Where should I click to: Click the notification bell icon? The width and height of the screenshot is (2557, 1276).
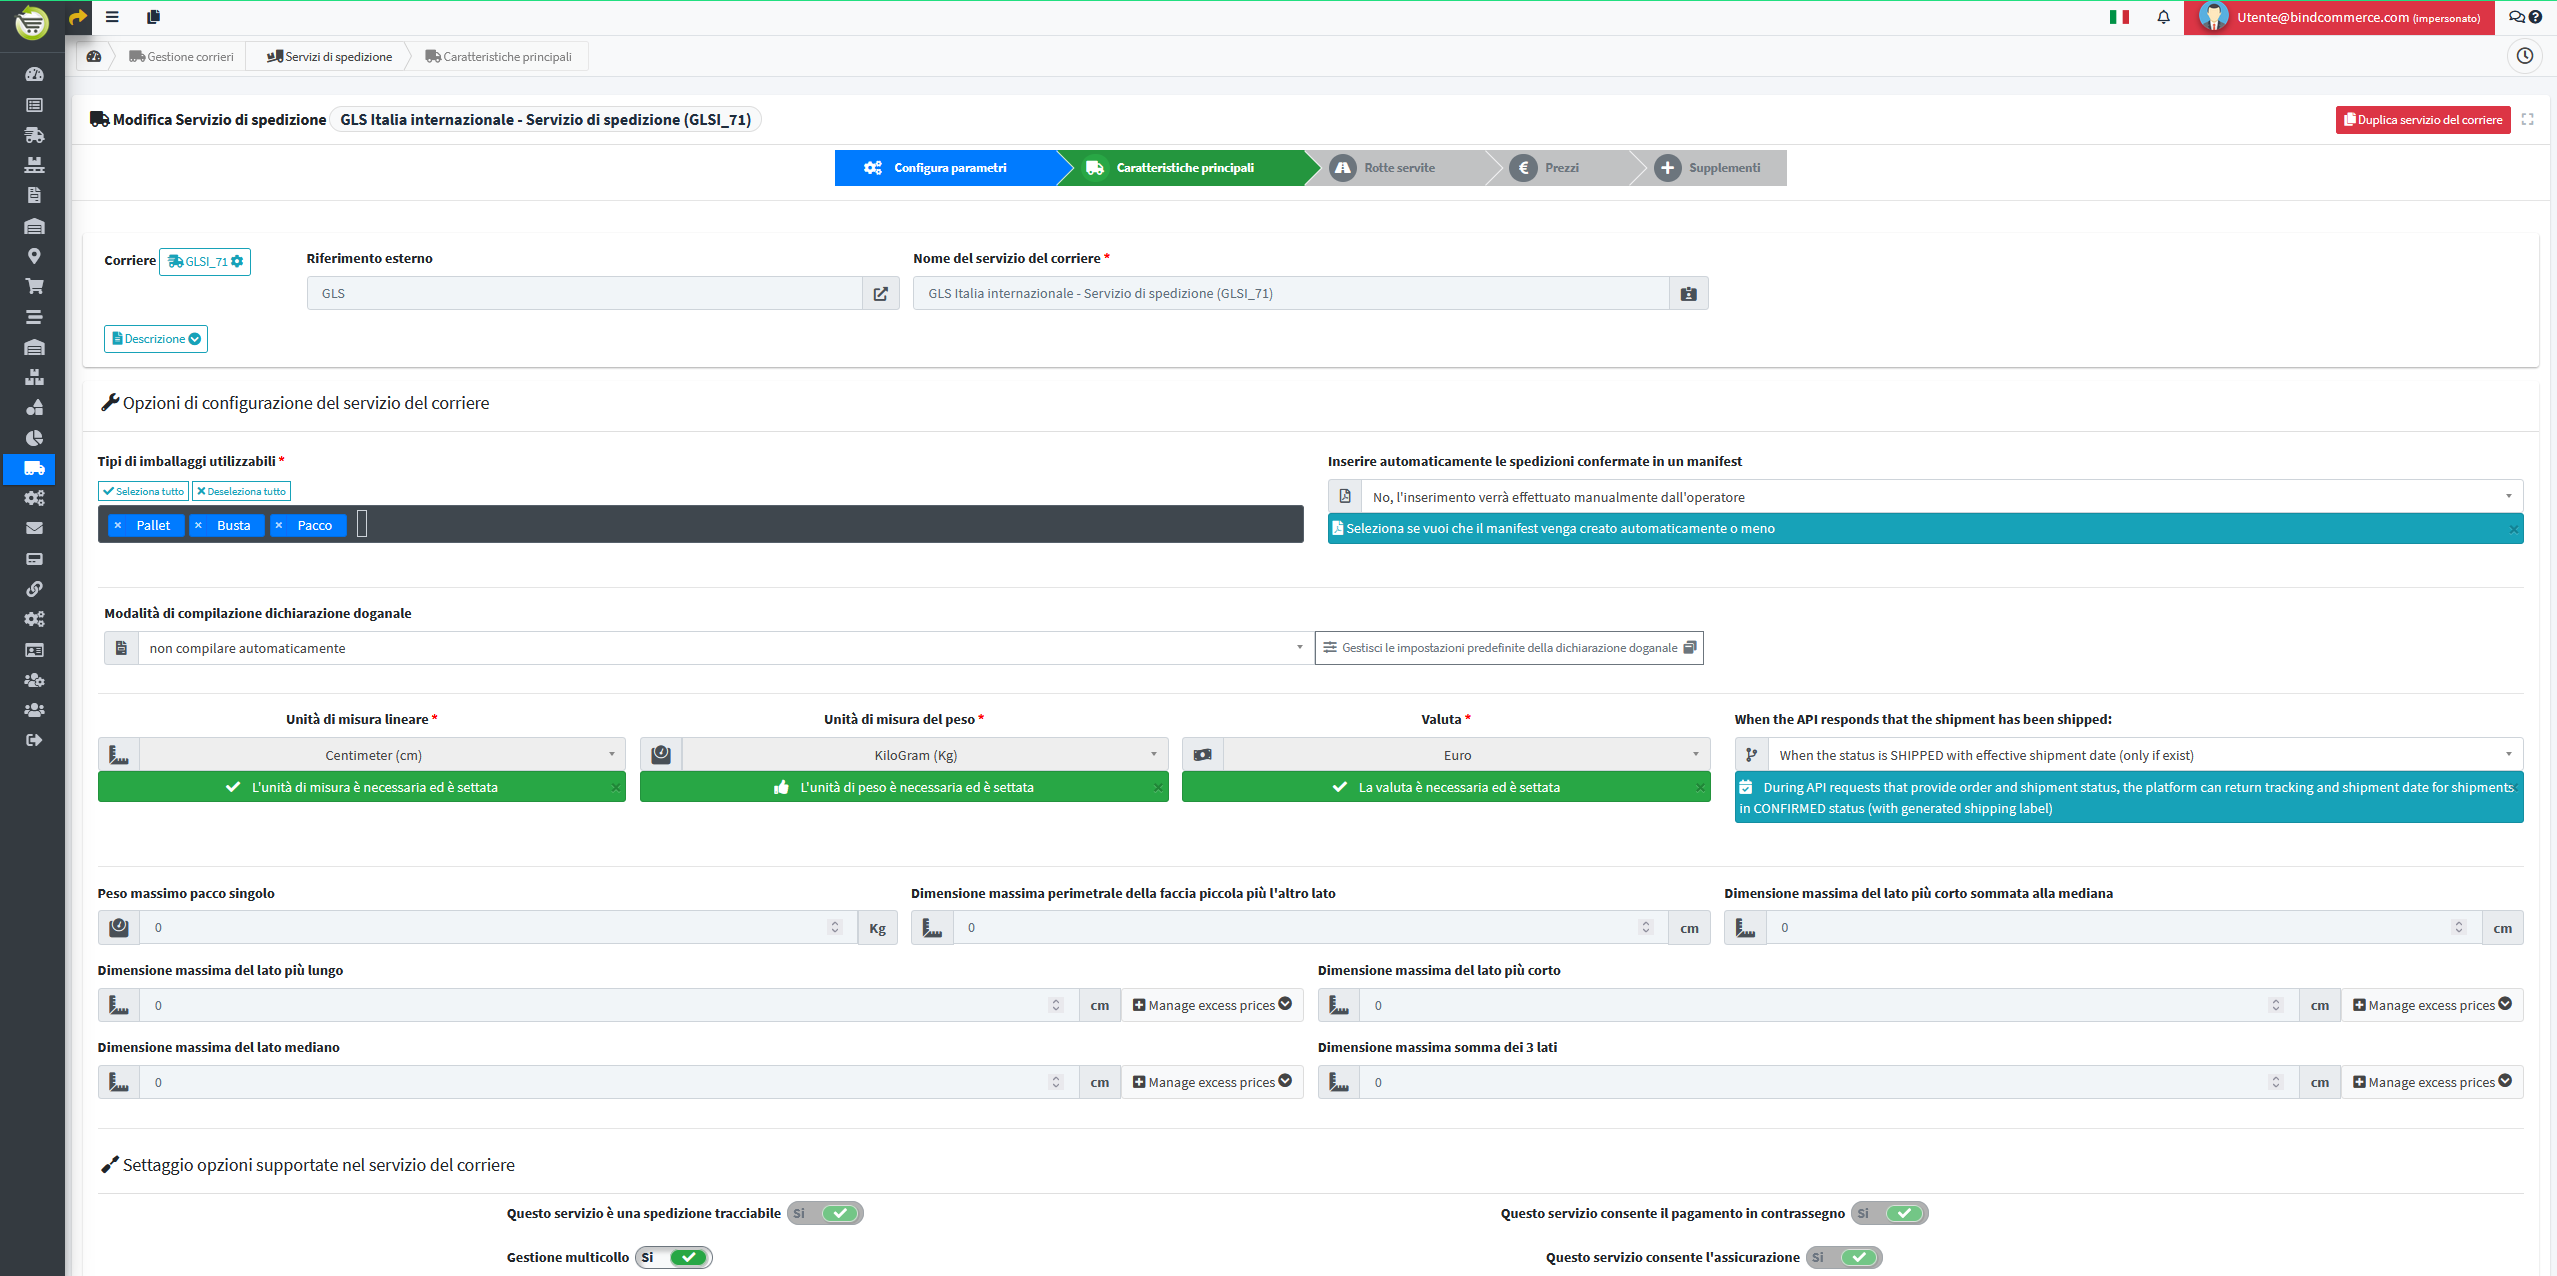point(2163,17)
